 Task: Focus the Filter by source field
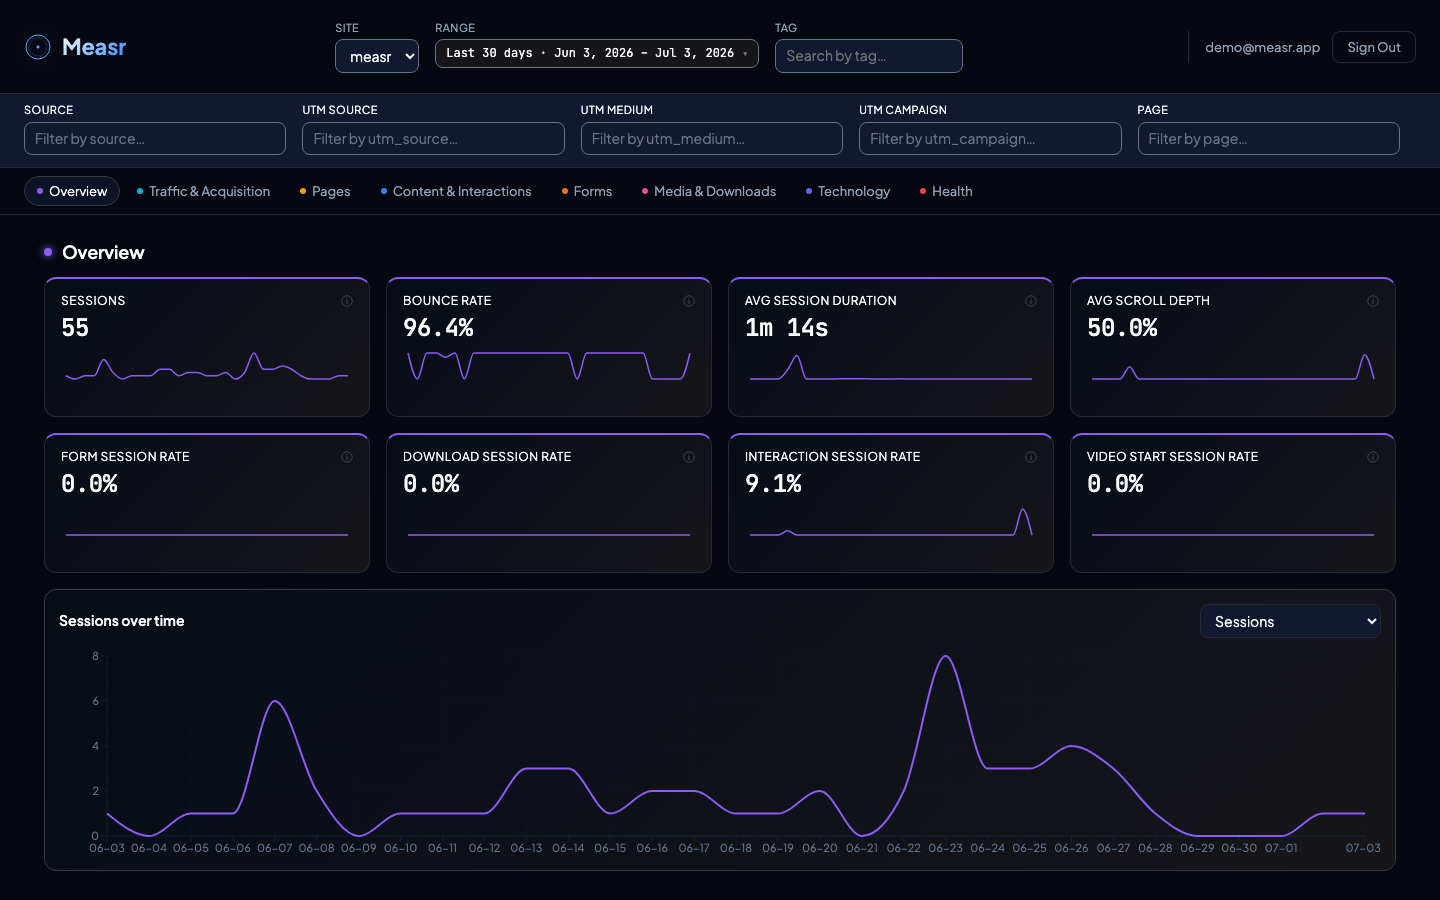point(155,139)
